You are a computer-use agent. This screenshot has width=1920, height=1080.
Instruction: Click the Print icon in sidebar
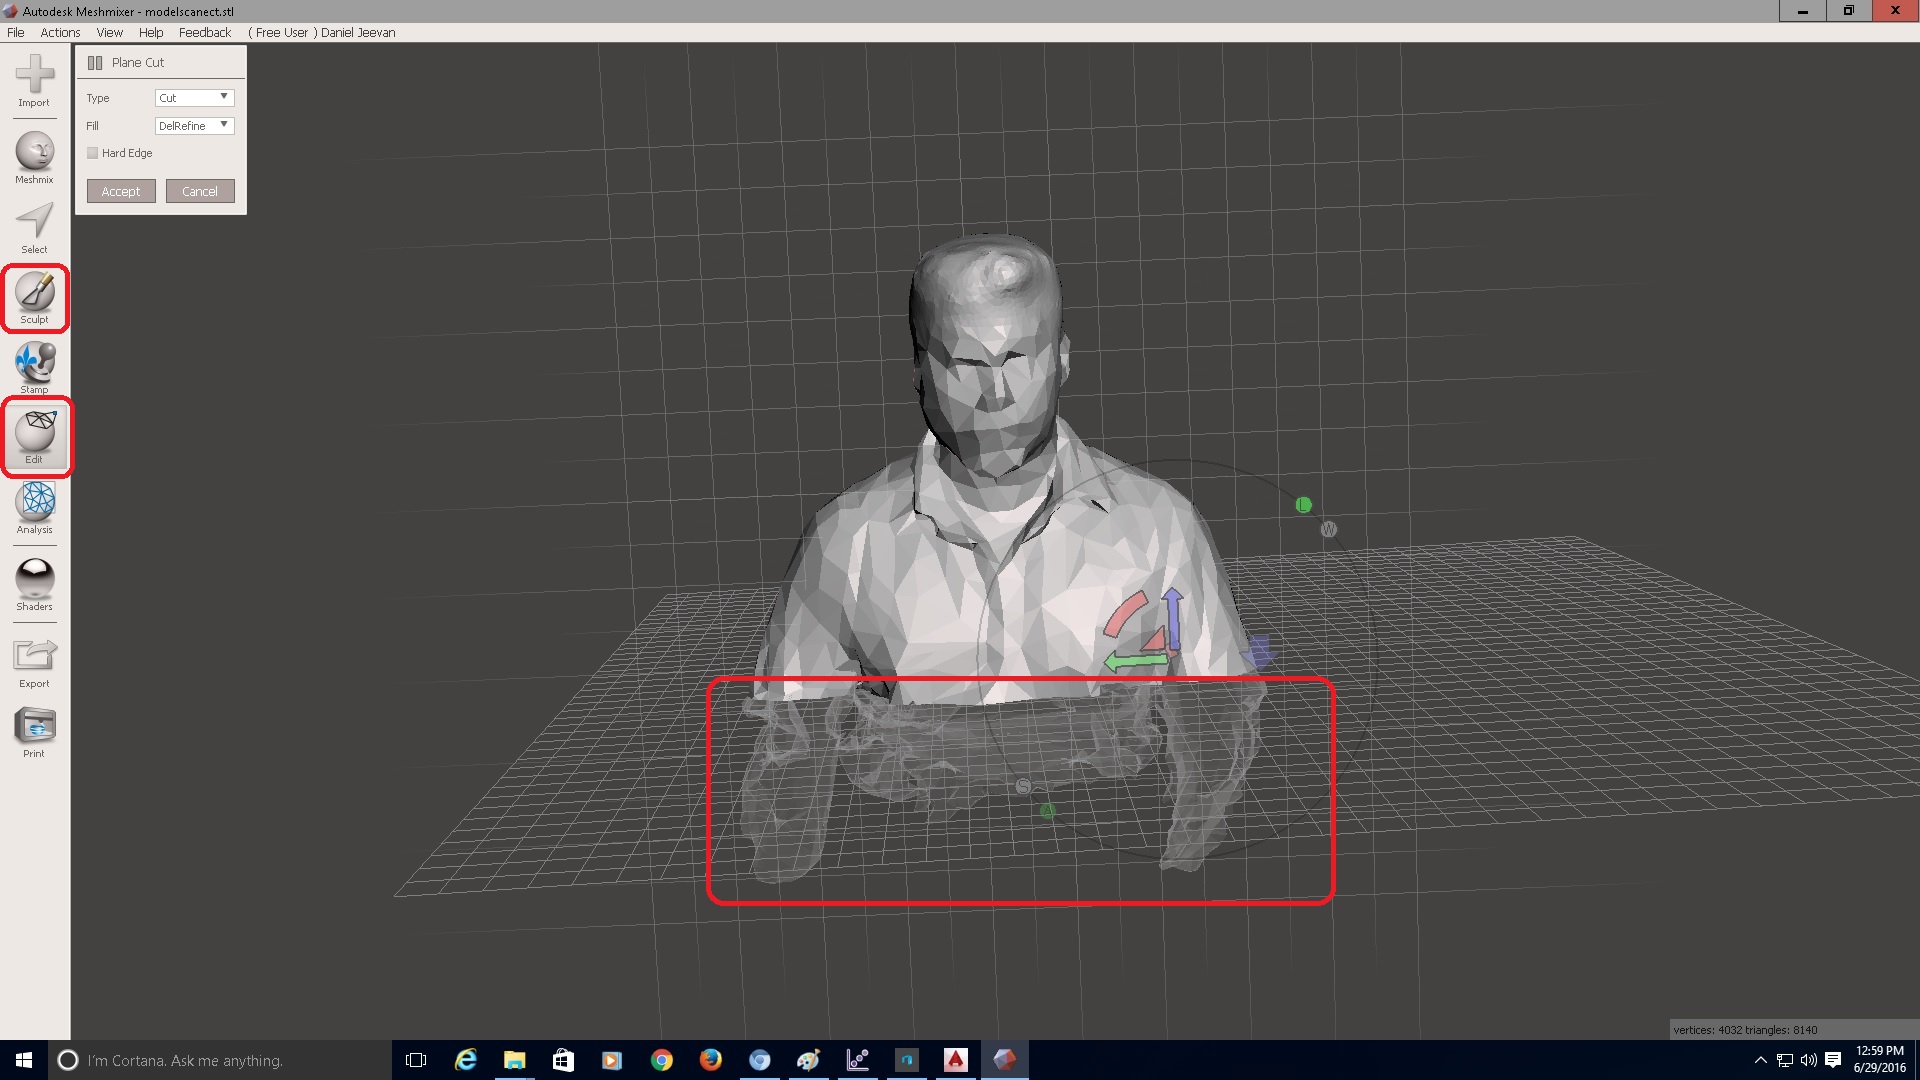pos(35,726)
